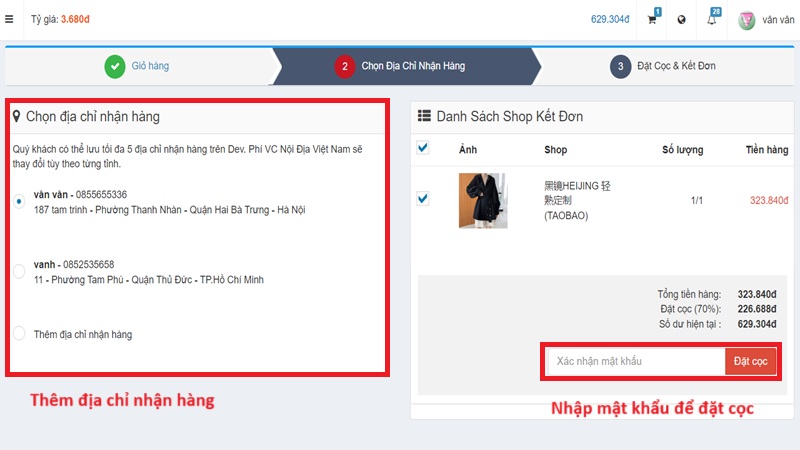Click the user avatar icon

(x=747, y=20)
